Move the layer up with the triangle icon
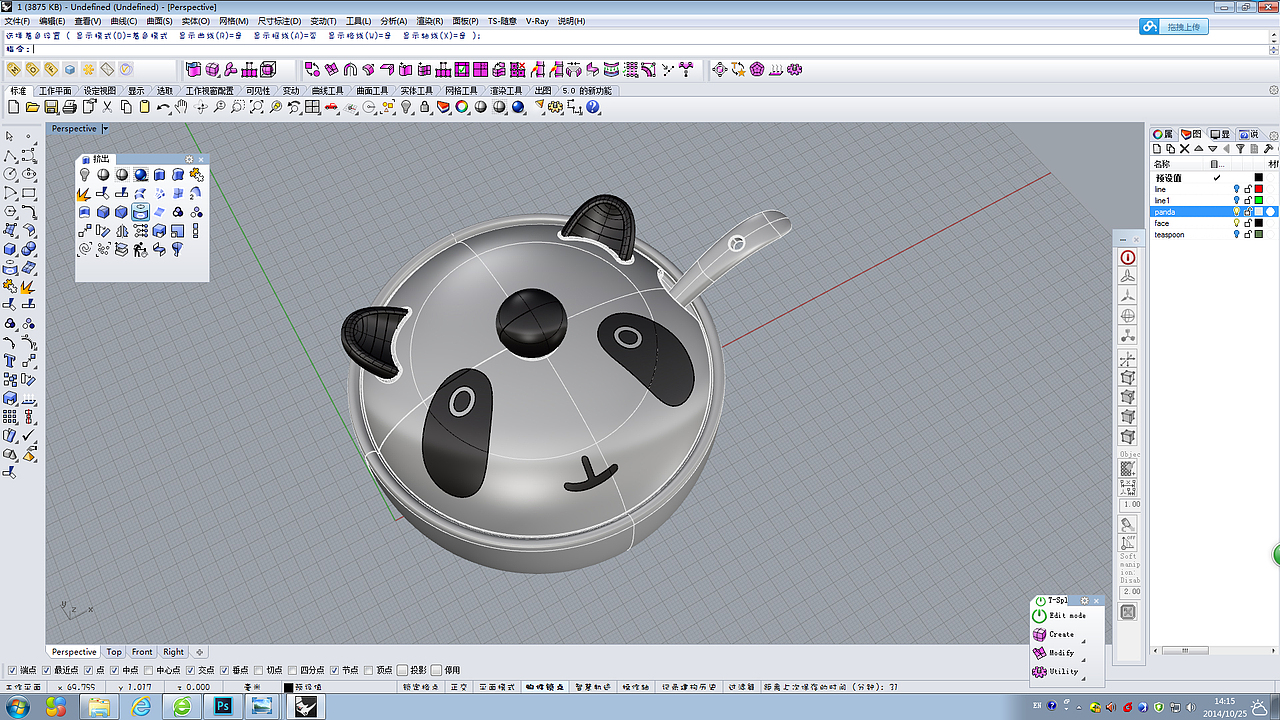The height and width of the screenshot is (720, 1280). (x=1199, y=149)
